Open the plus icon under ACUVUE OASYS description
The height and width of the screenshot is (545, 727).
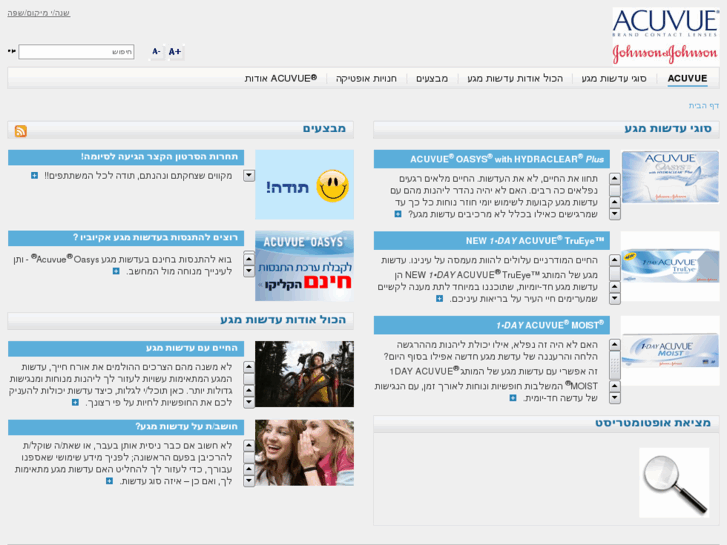pyautogui.click(x=398, y=214)
